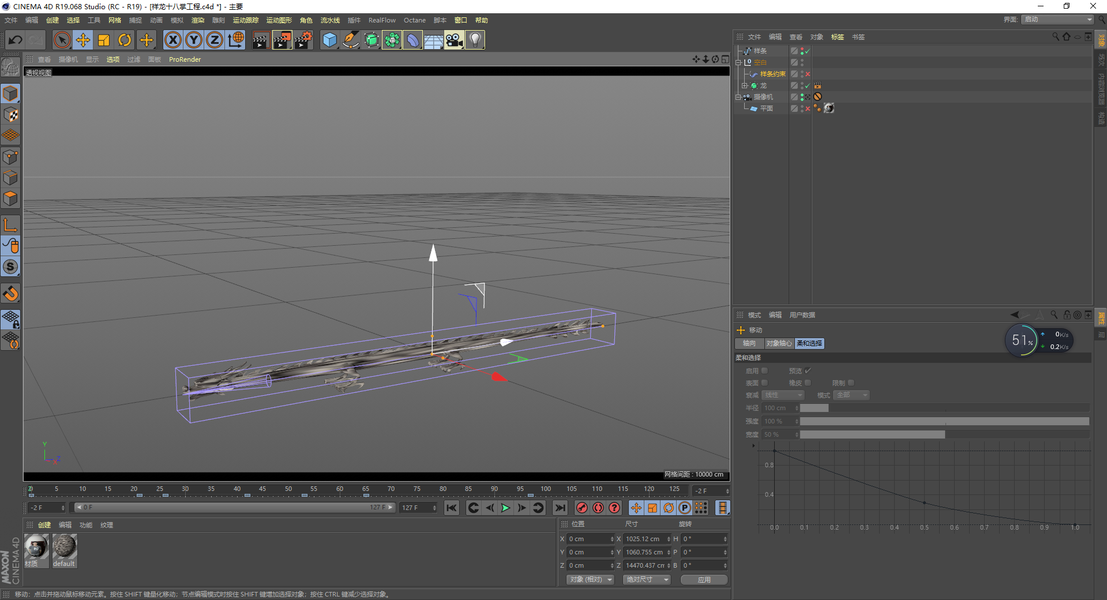The image size is (1107, 600).
Task: Open 绝对尺寸 size mode dropdown
Action: click(x=646, y=580)
